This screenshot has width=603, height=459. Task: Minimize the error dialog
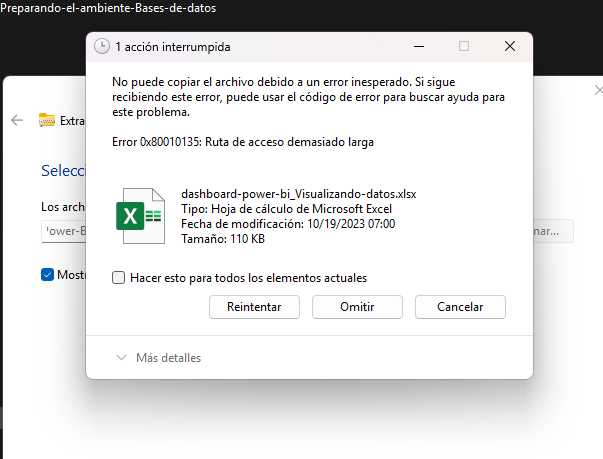[419, 47]
